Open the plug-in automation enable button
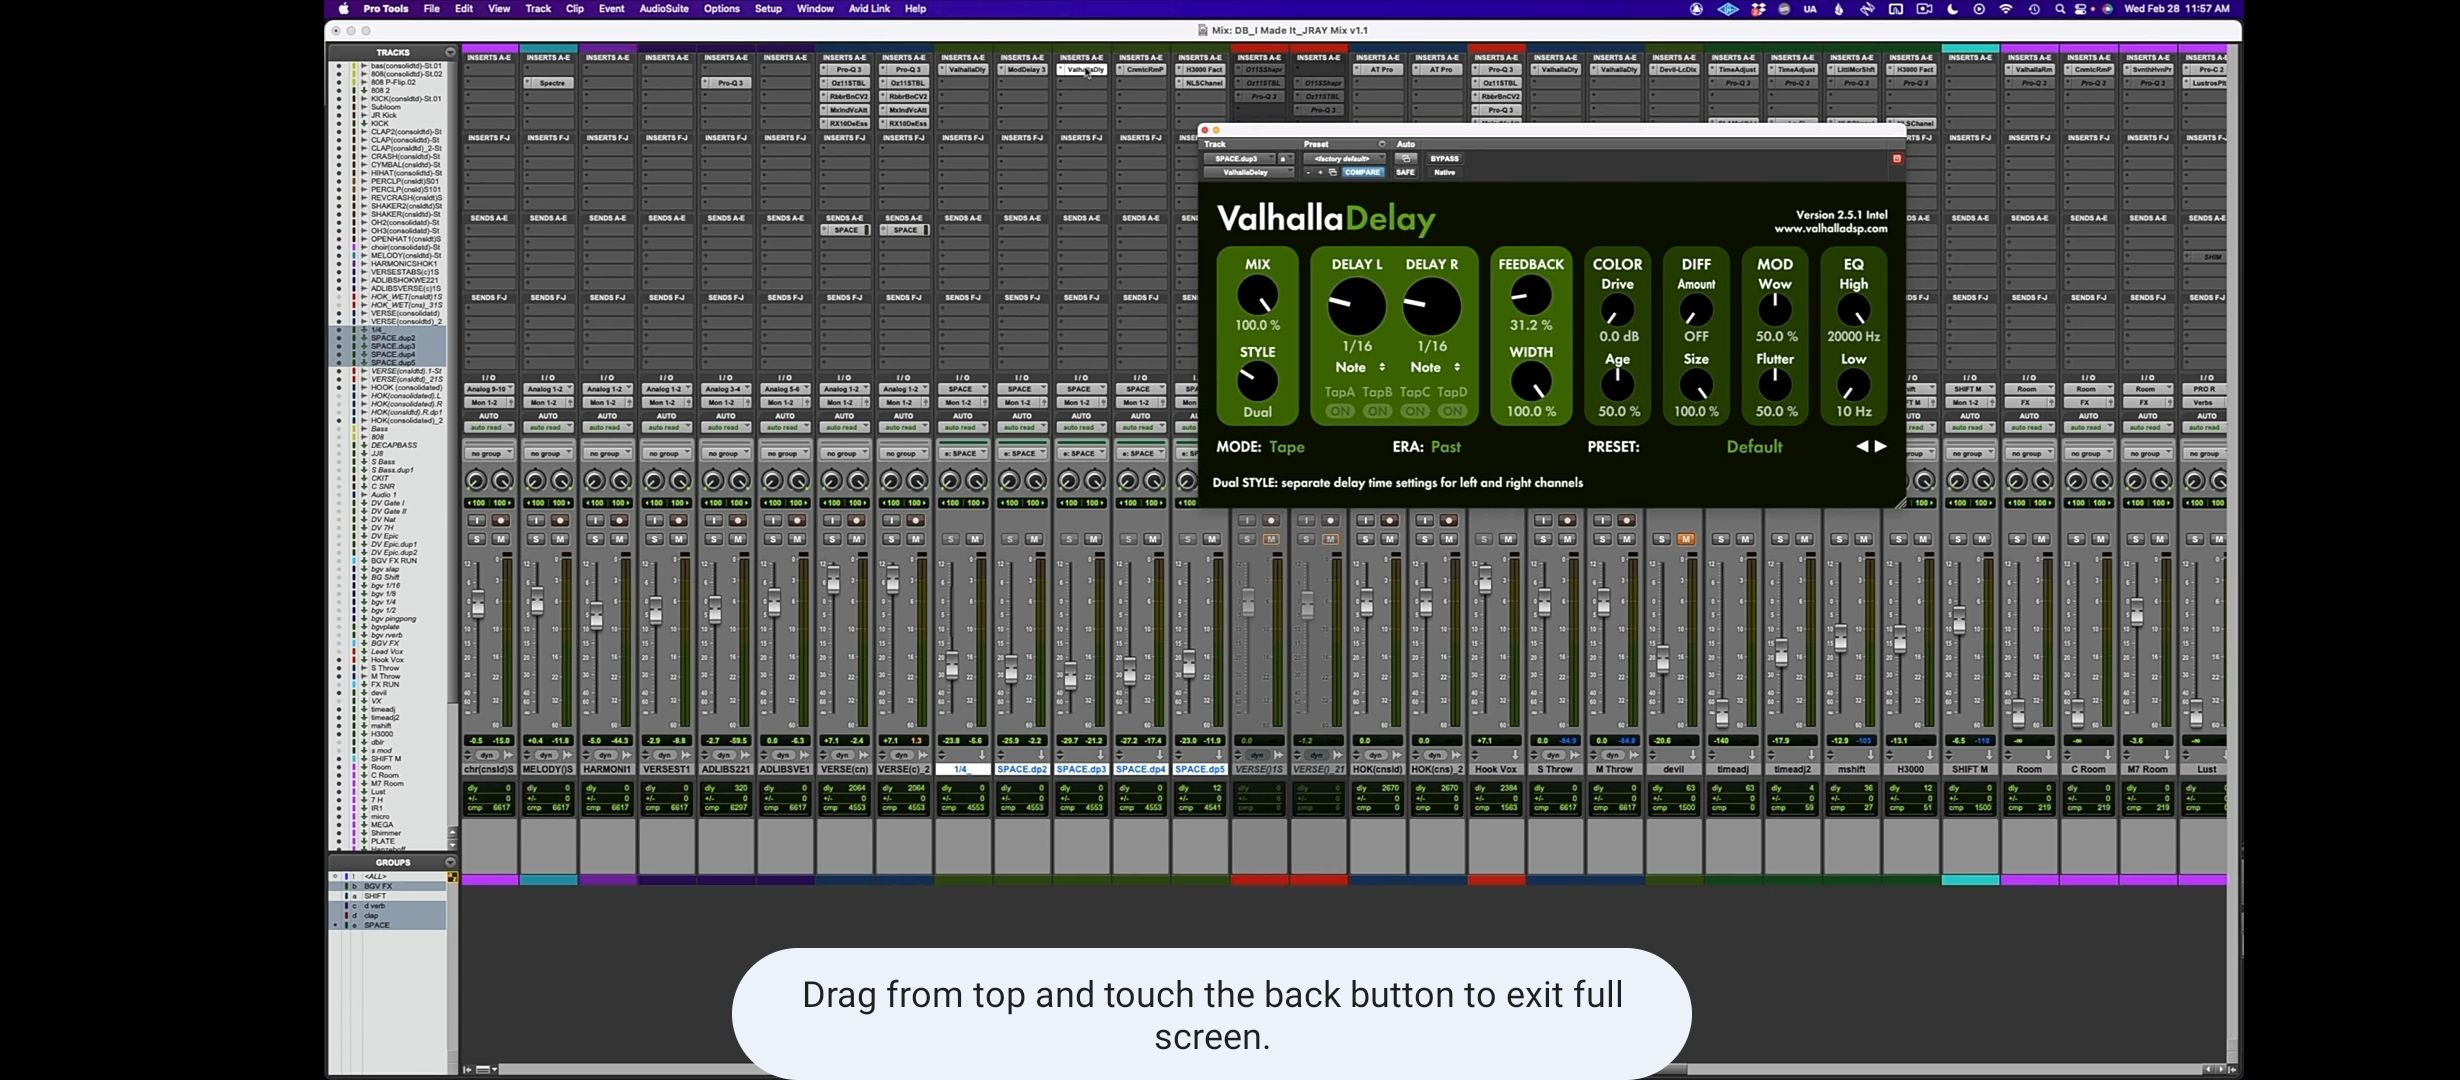This screenshot has width=2460, height=1080. pos(1406,159)
